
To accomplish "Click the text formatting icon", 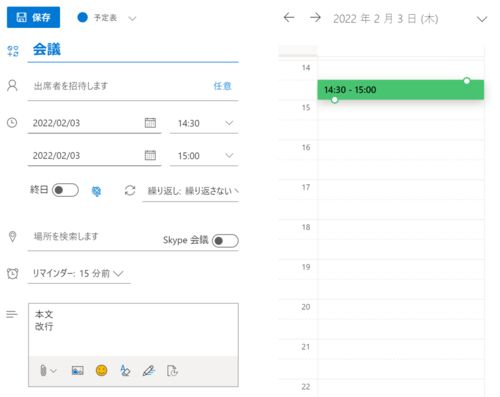I will coord(125,370).
